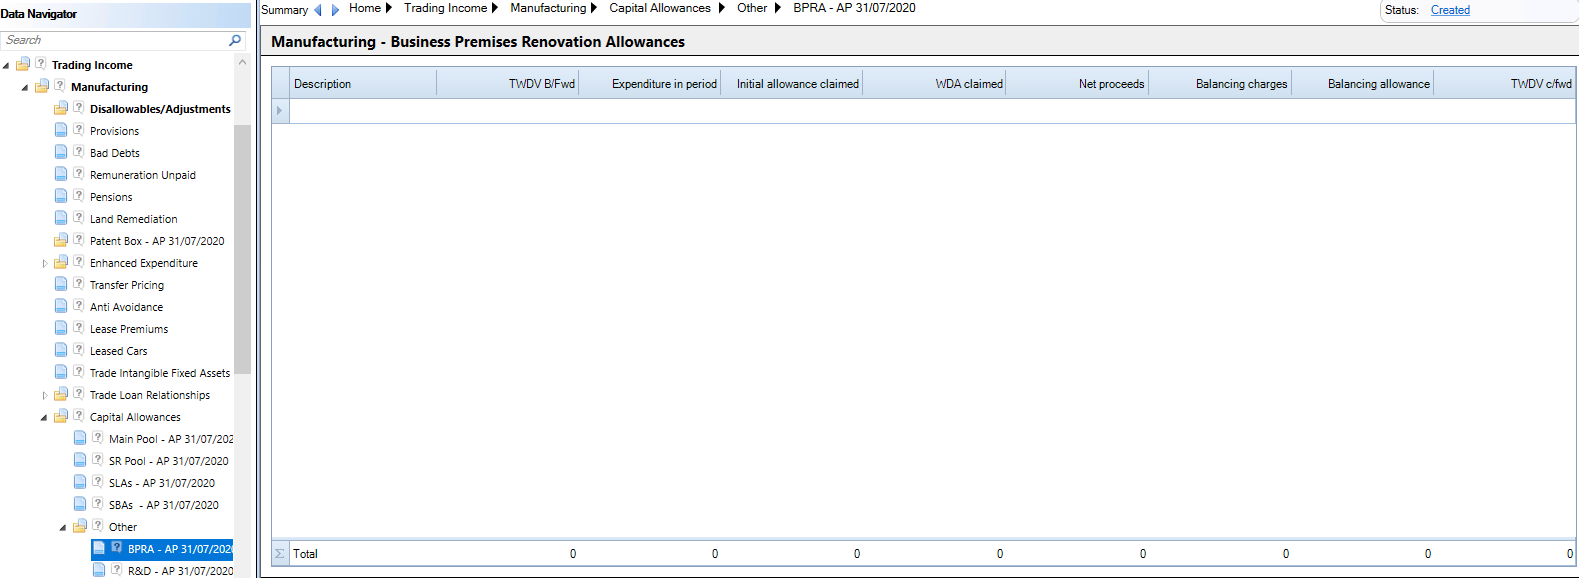Select Trade Loan Relationships in tree
The height and width of the screenshot is (578, 1579).
pos(150,395)
